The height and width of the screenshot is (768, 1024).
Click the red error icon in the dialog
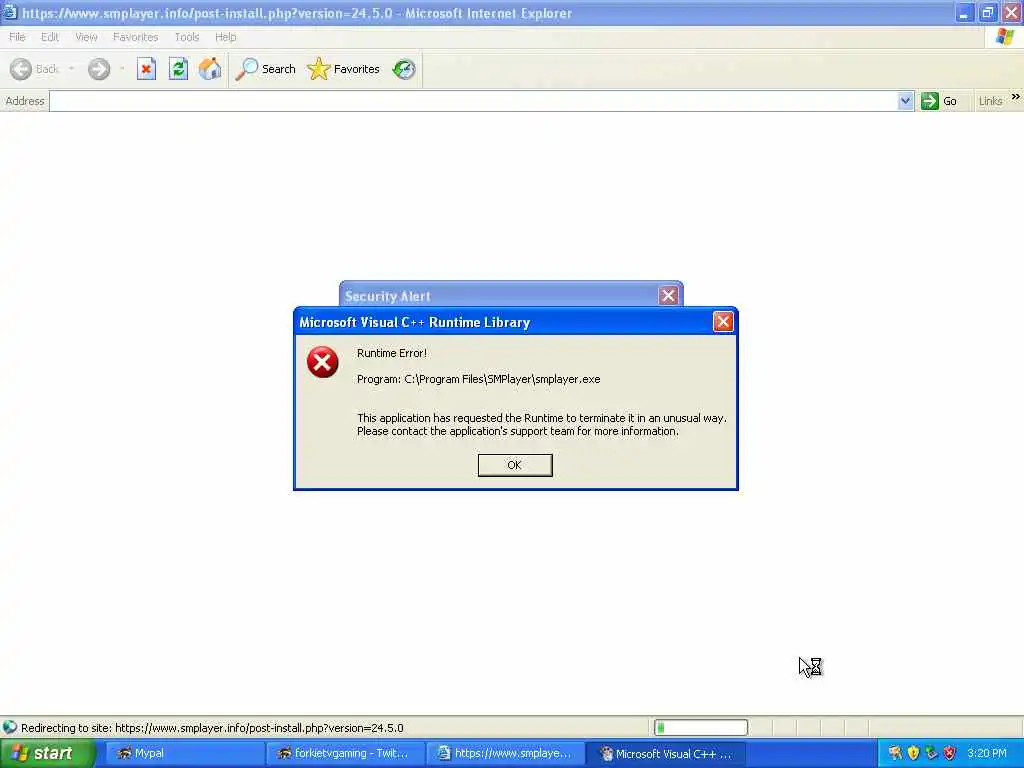point(323,362)
